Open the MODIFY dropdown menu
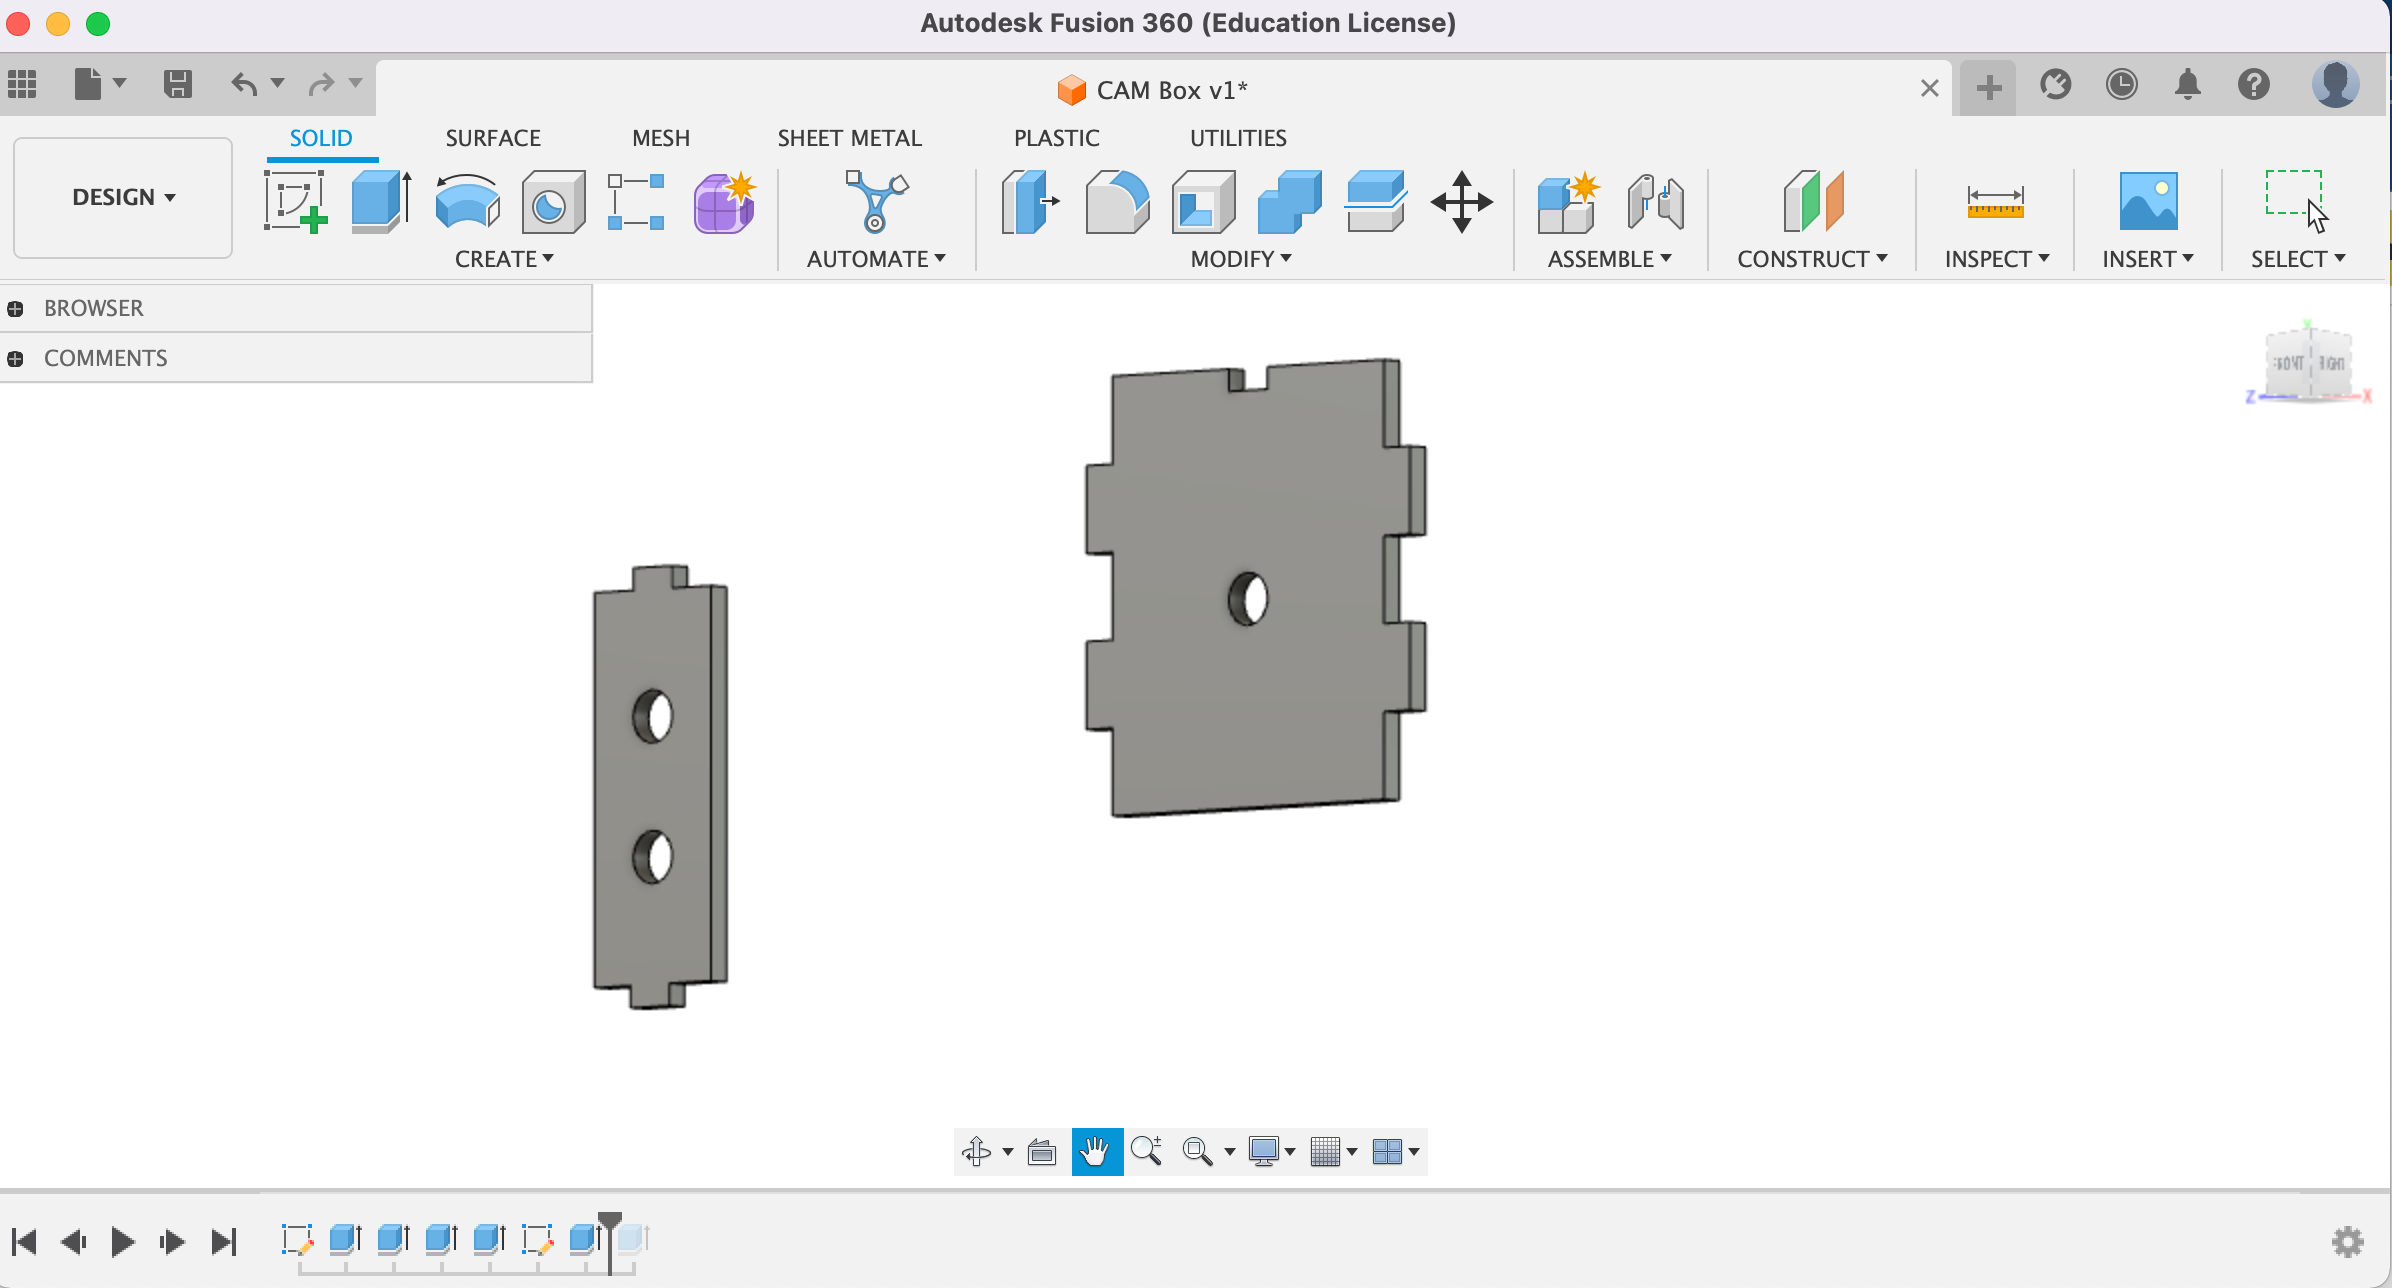The image size is (2392, 1288). pyautogui.click(x=1241, y=258)
